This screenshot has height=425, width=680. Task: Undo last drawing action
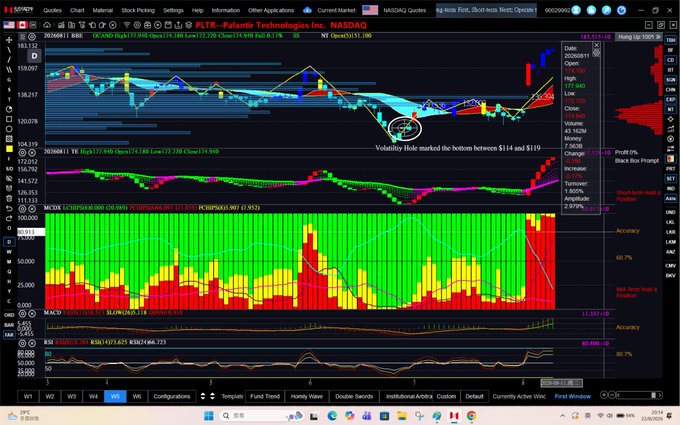[x=9, y=209]
